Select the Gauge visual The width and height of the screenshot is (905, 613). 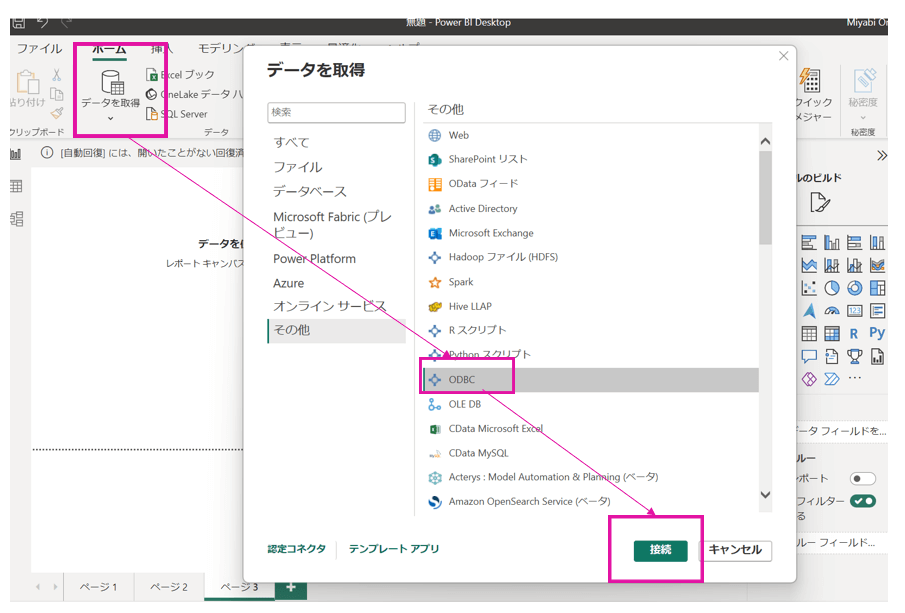coord(832,311)
